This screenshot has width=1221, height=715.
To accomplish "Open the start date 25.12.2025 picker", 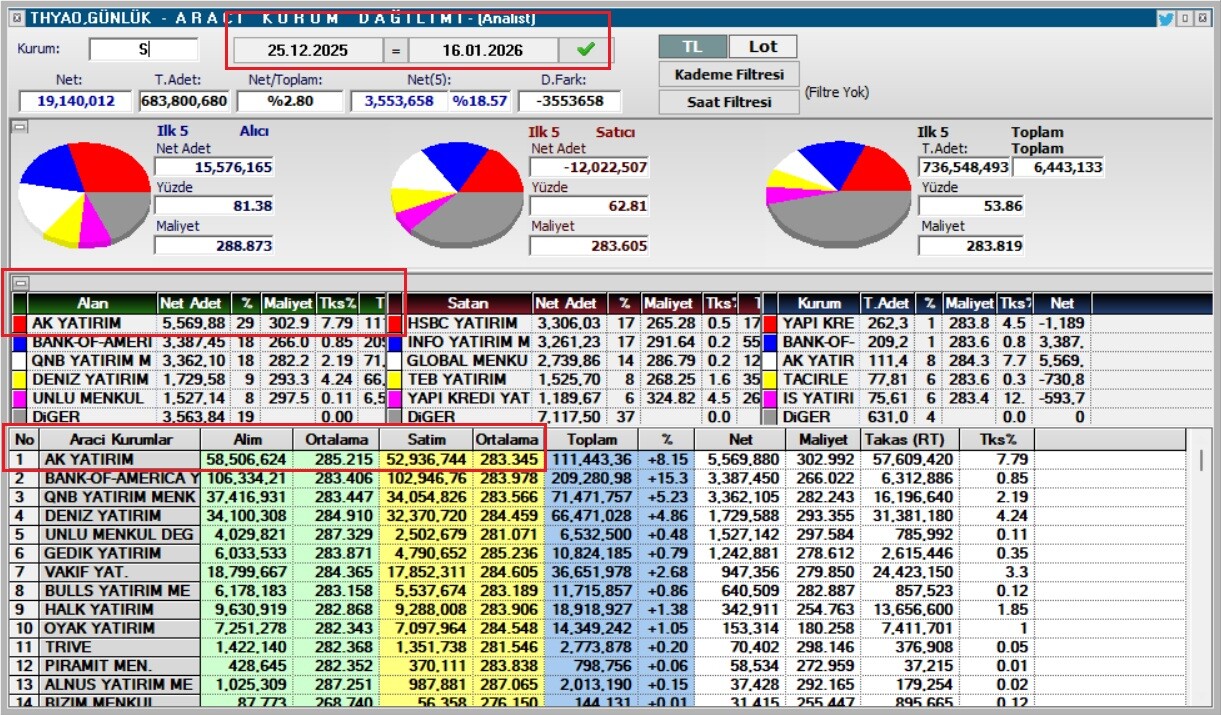I will tap(308, 51).
